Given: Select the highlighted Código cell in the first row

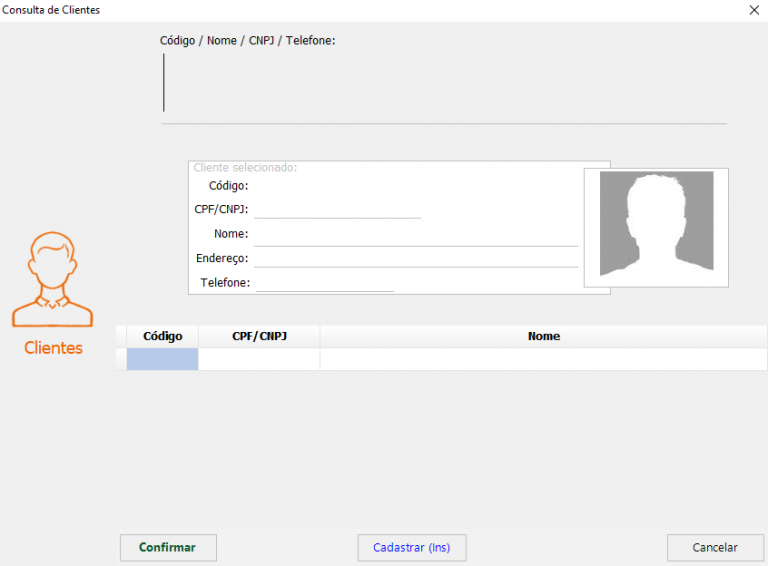Looking at the screenshot, I should 162,359.
